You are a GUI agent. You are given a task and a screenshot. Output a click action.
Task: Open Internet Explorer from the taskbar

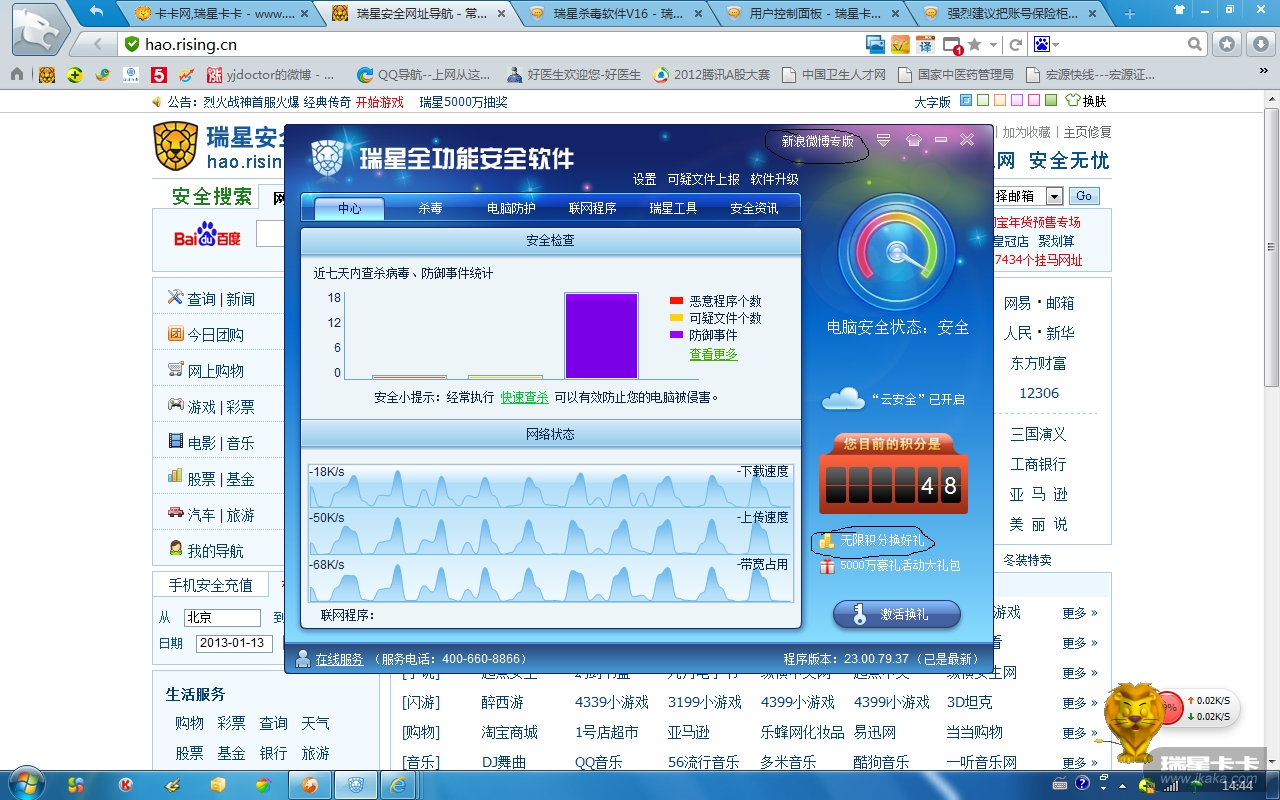coord(399,785)
